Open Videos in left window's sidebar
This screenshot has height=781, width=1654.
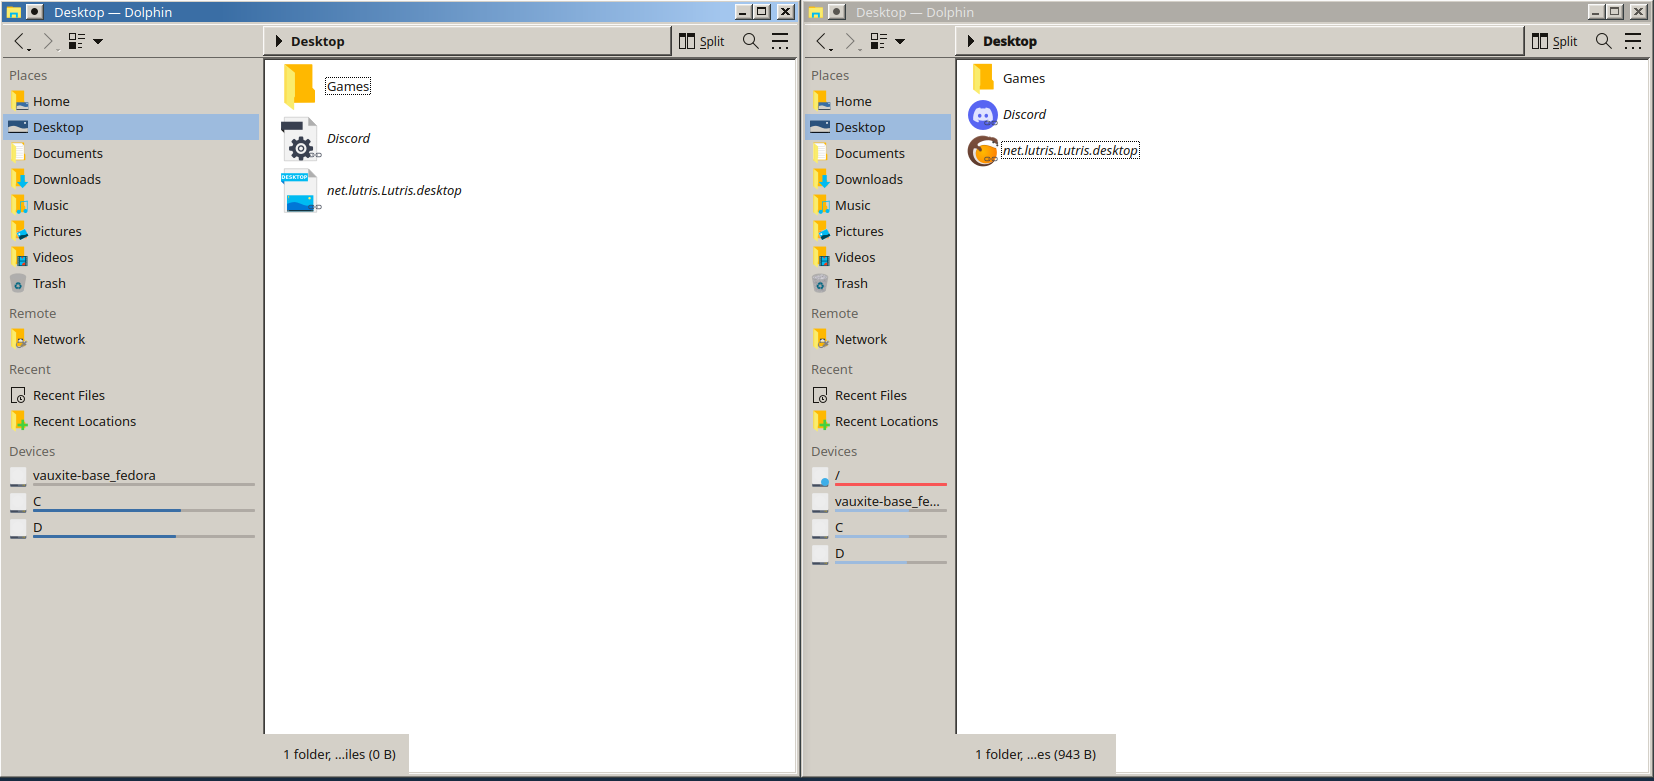131,257
